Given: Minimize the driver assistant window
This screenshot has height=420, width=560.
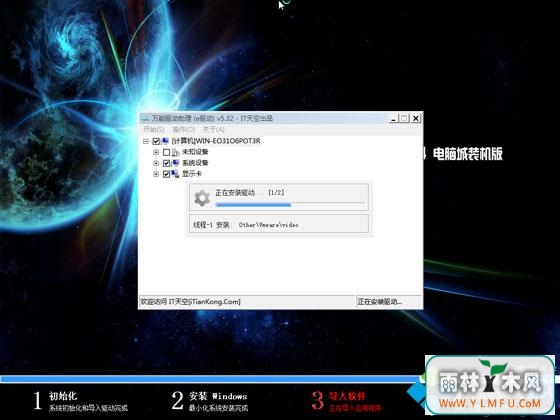Looking at the screenshot, I should point(393,118).
